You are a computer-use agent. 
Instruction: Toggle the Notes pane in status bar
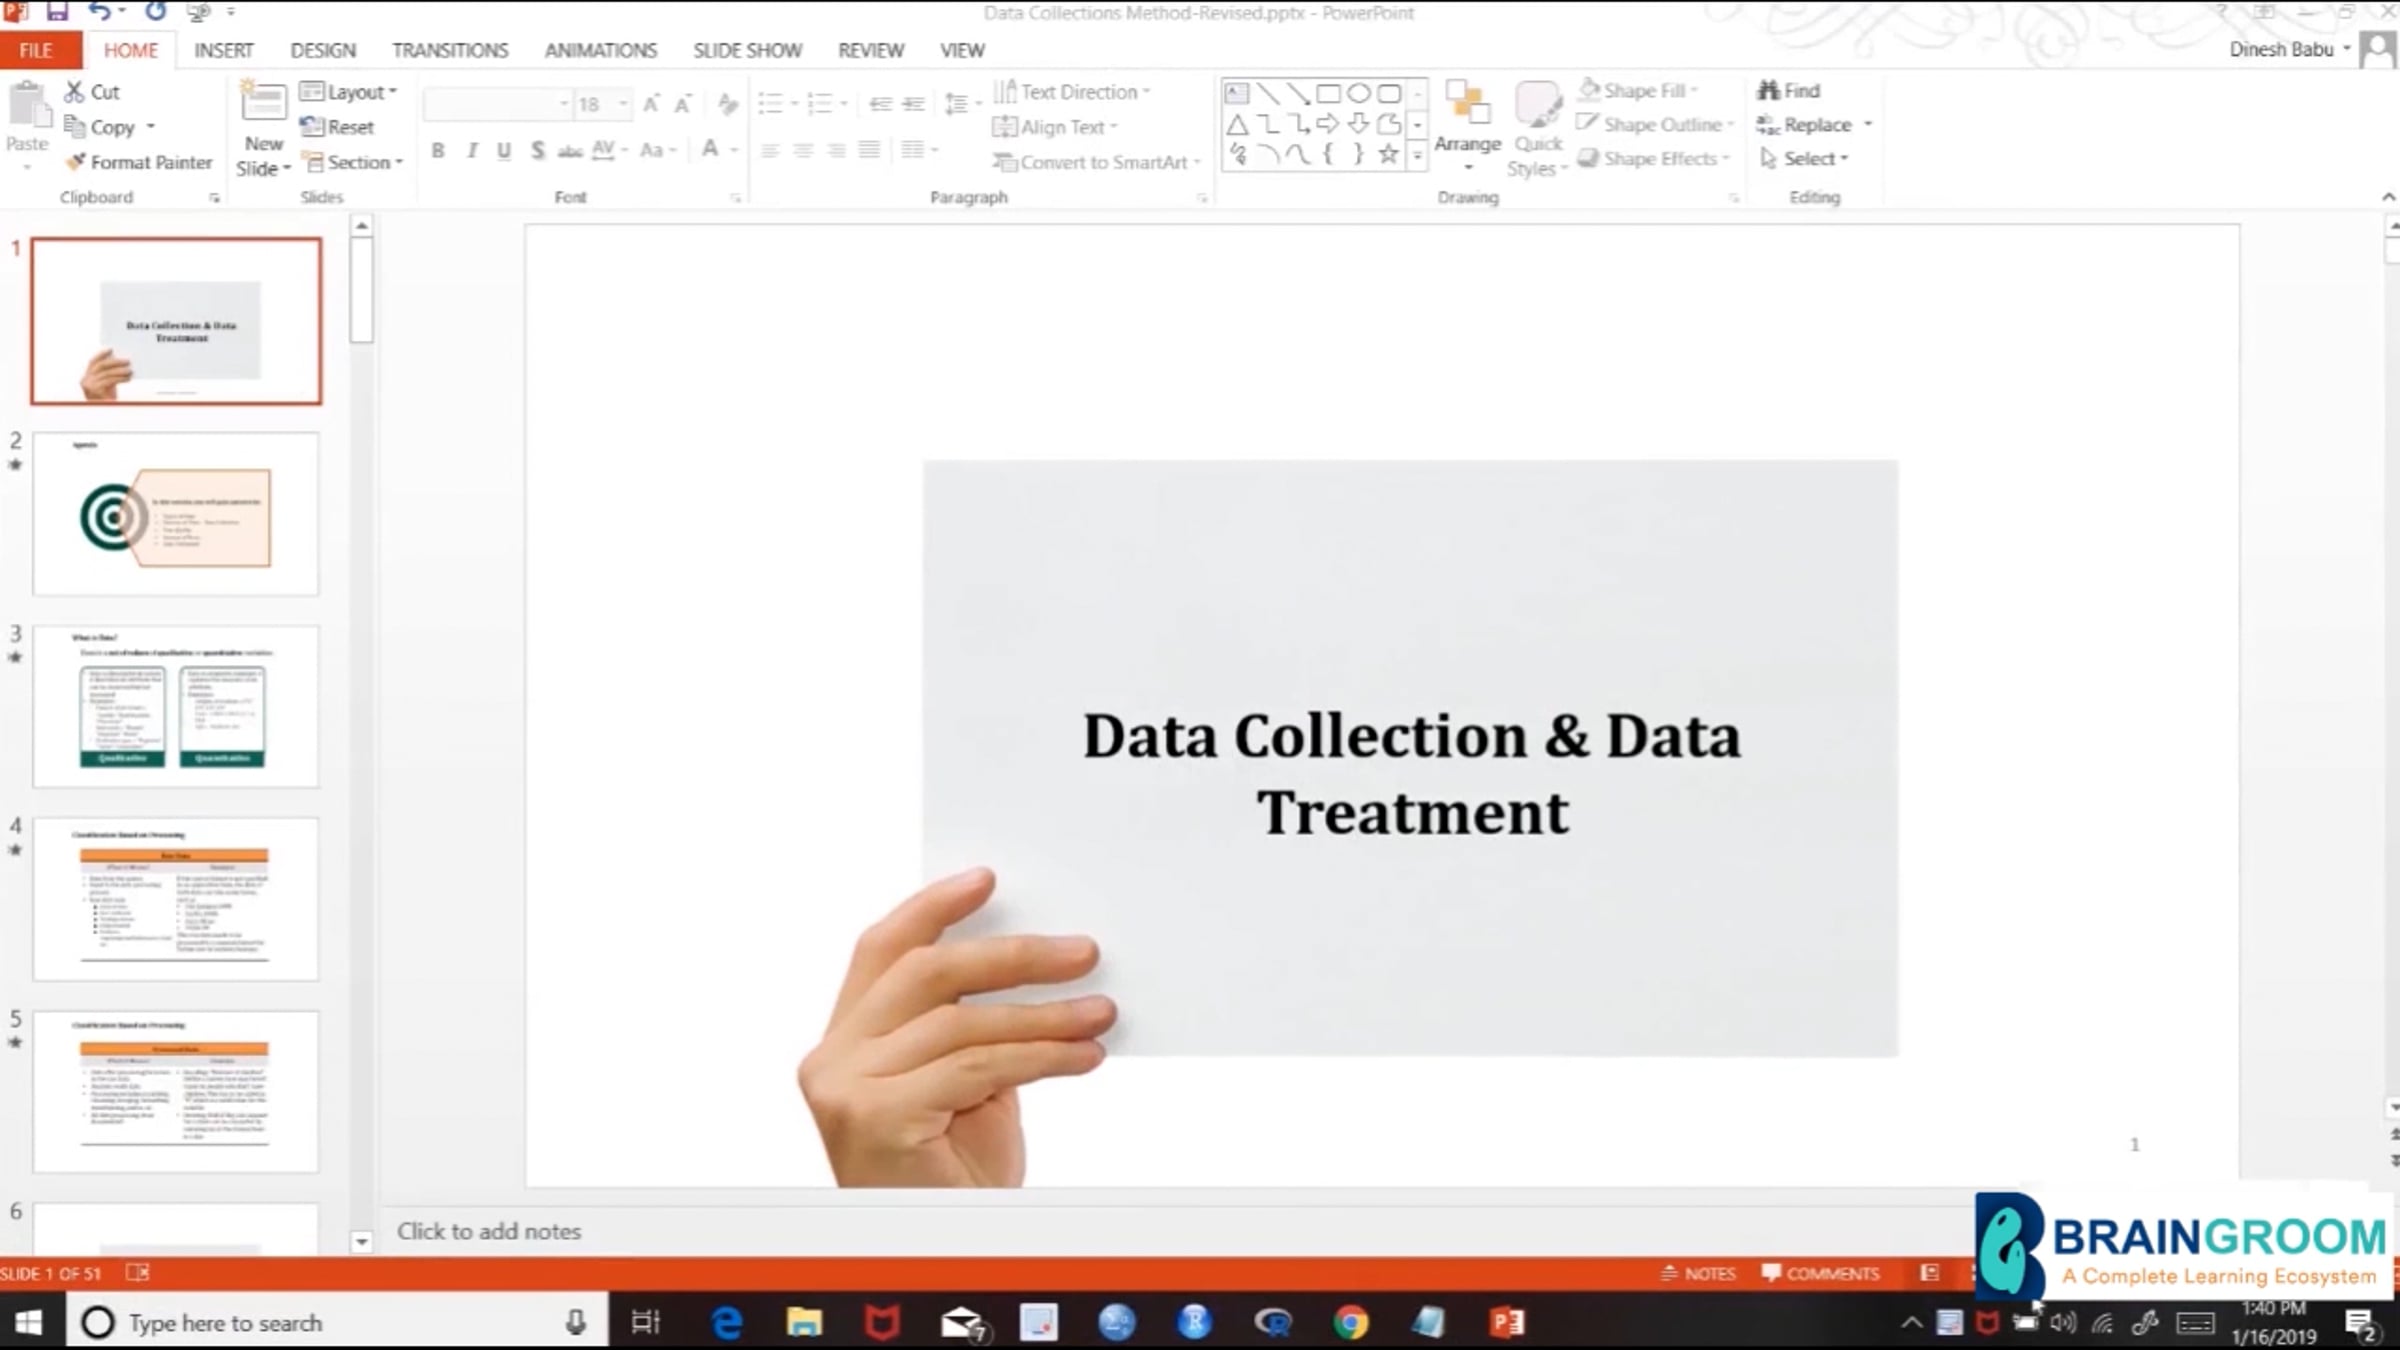1698,1273
